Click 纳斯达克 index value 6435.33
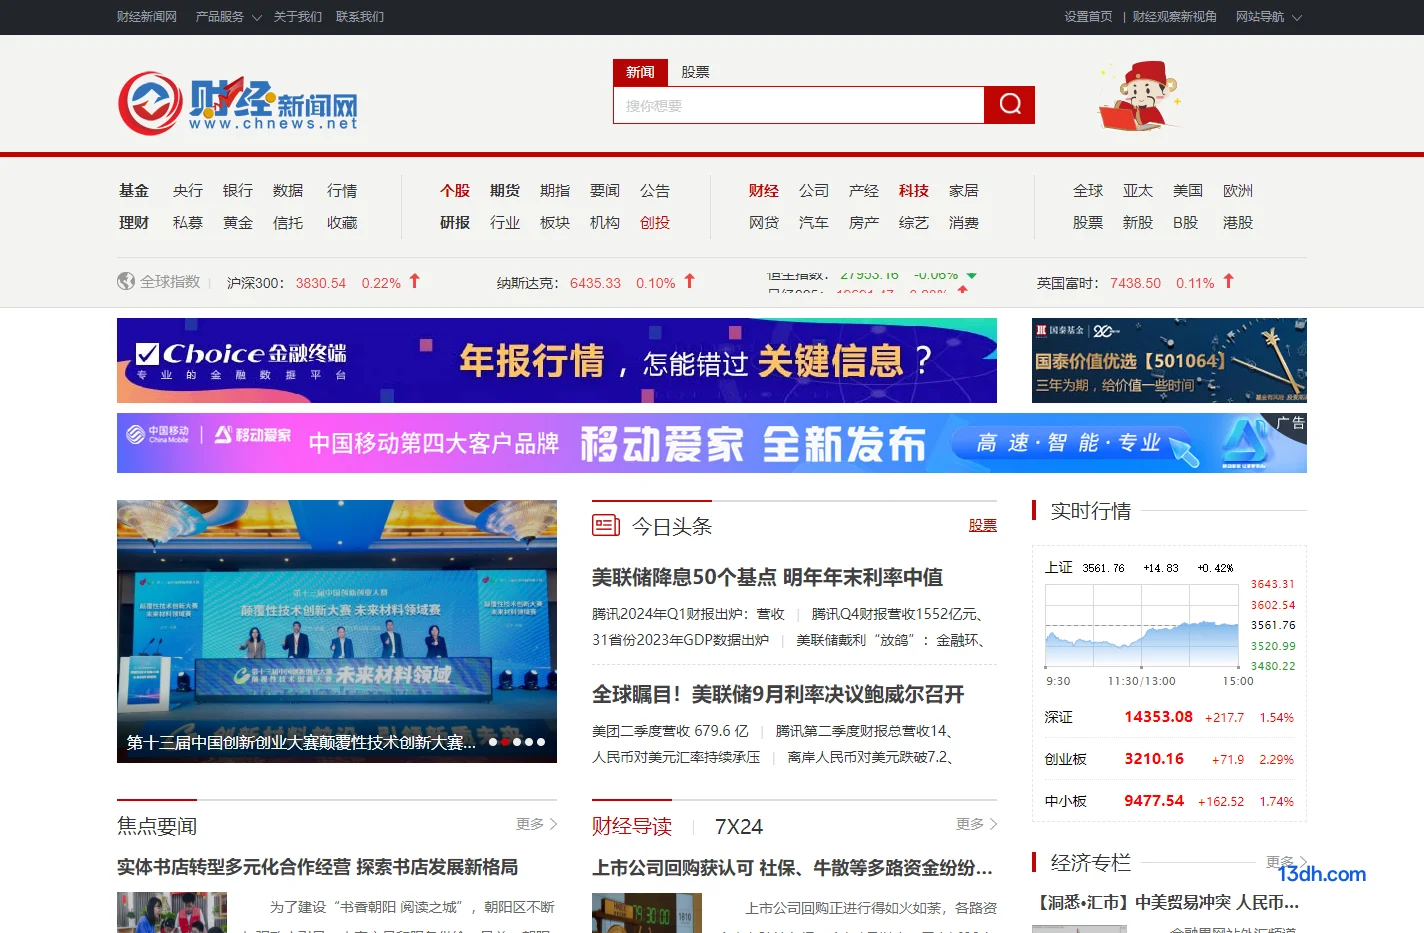Viewport: 1424px width, 933px height. [x=595, y=283]
